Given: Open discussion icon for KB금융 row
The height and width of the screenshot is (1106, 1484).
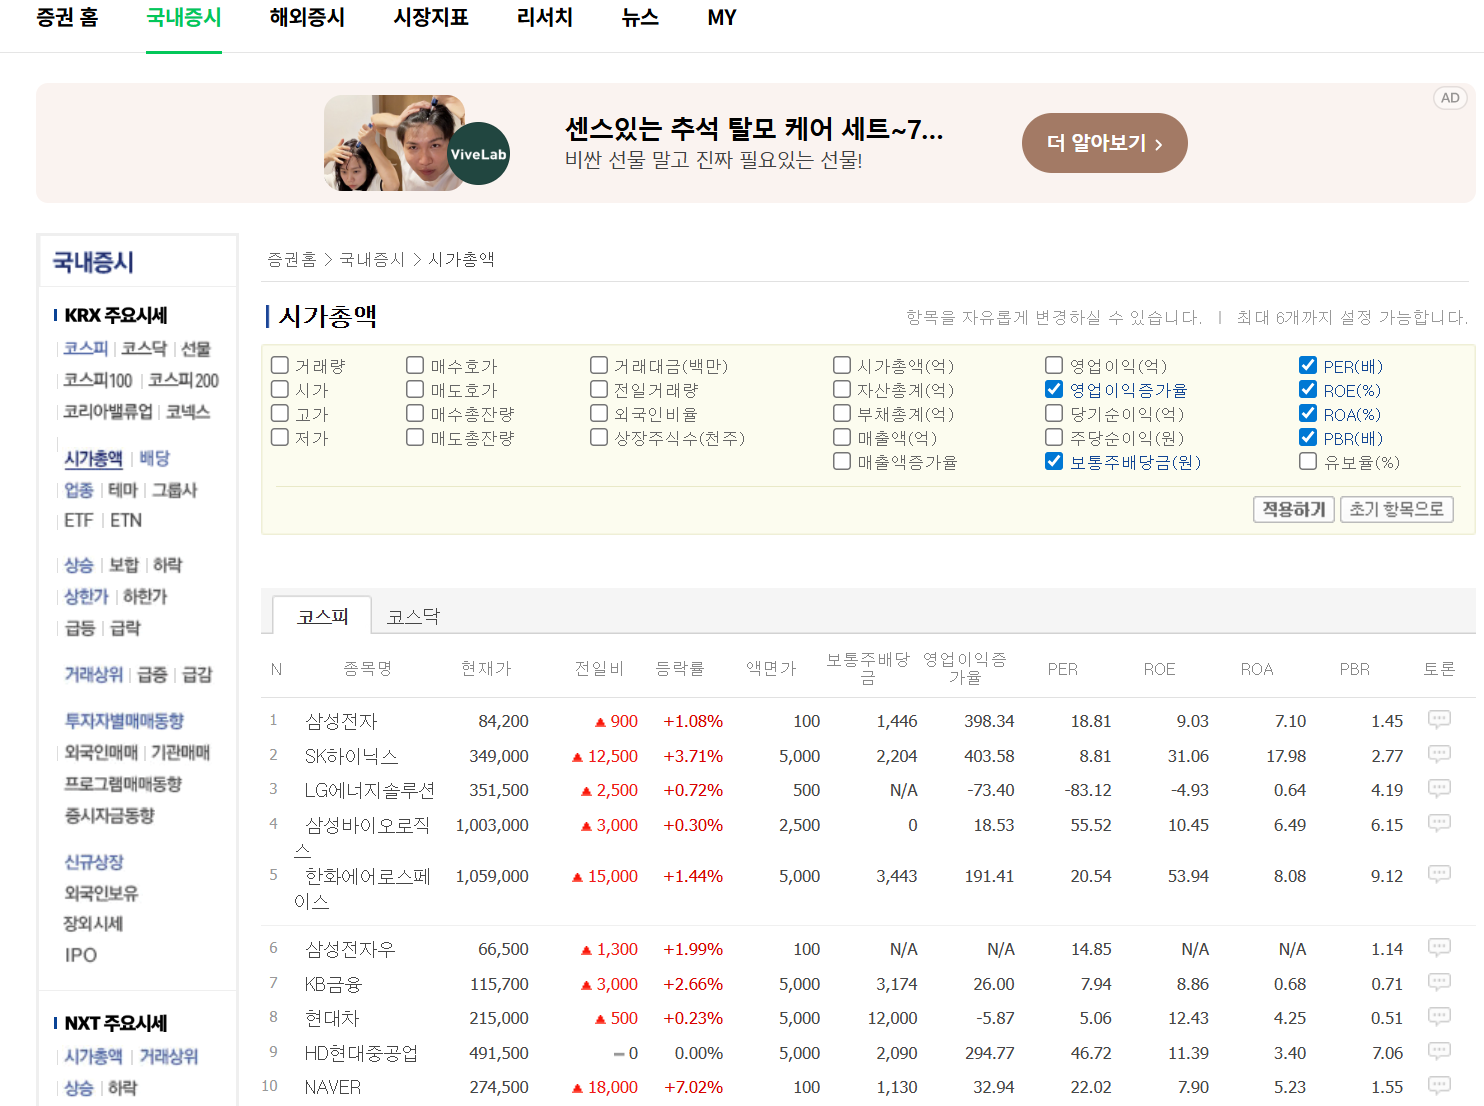Looking at the screenshot, I should pos(1439,982).
